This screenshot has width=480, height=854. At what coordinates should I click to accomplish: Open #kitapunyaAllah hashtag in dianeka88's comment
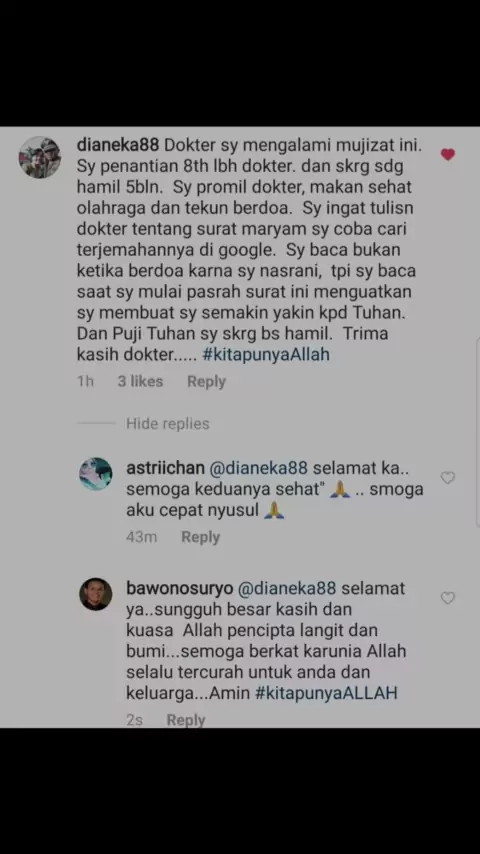pos(266,355)
